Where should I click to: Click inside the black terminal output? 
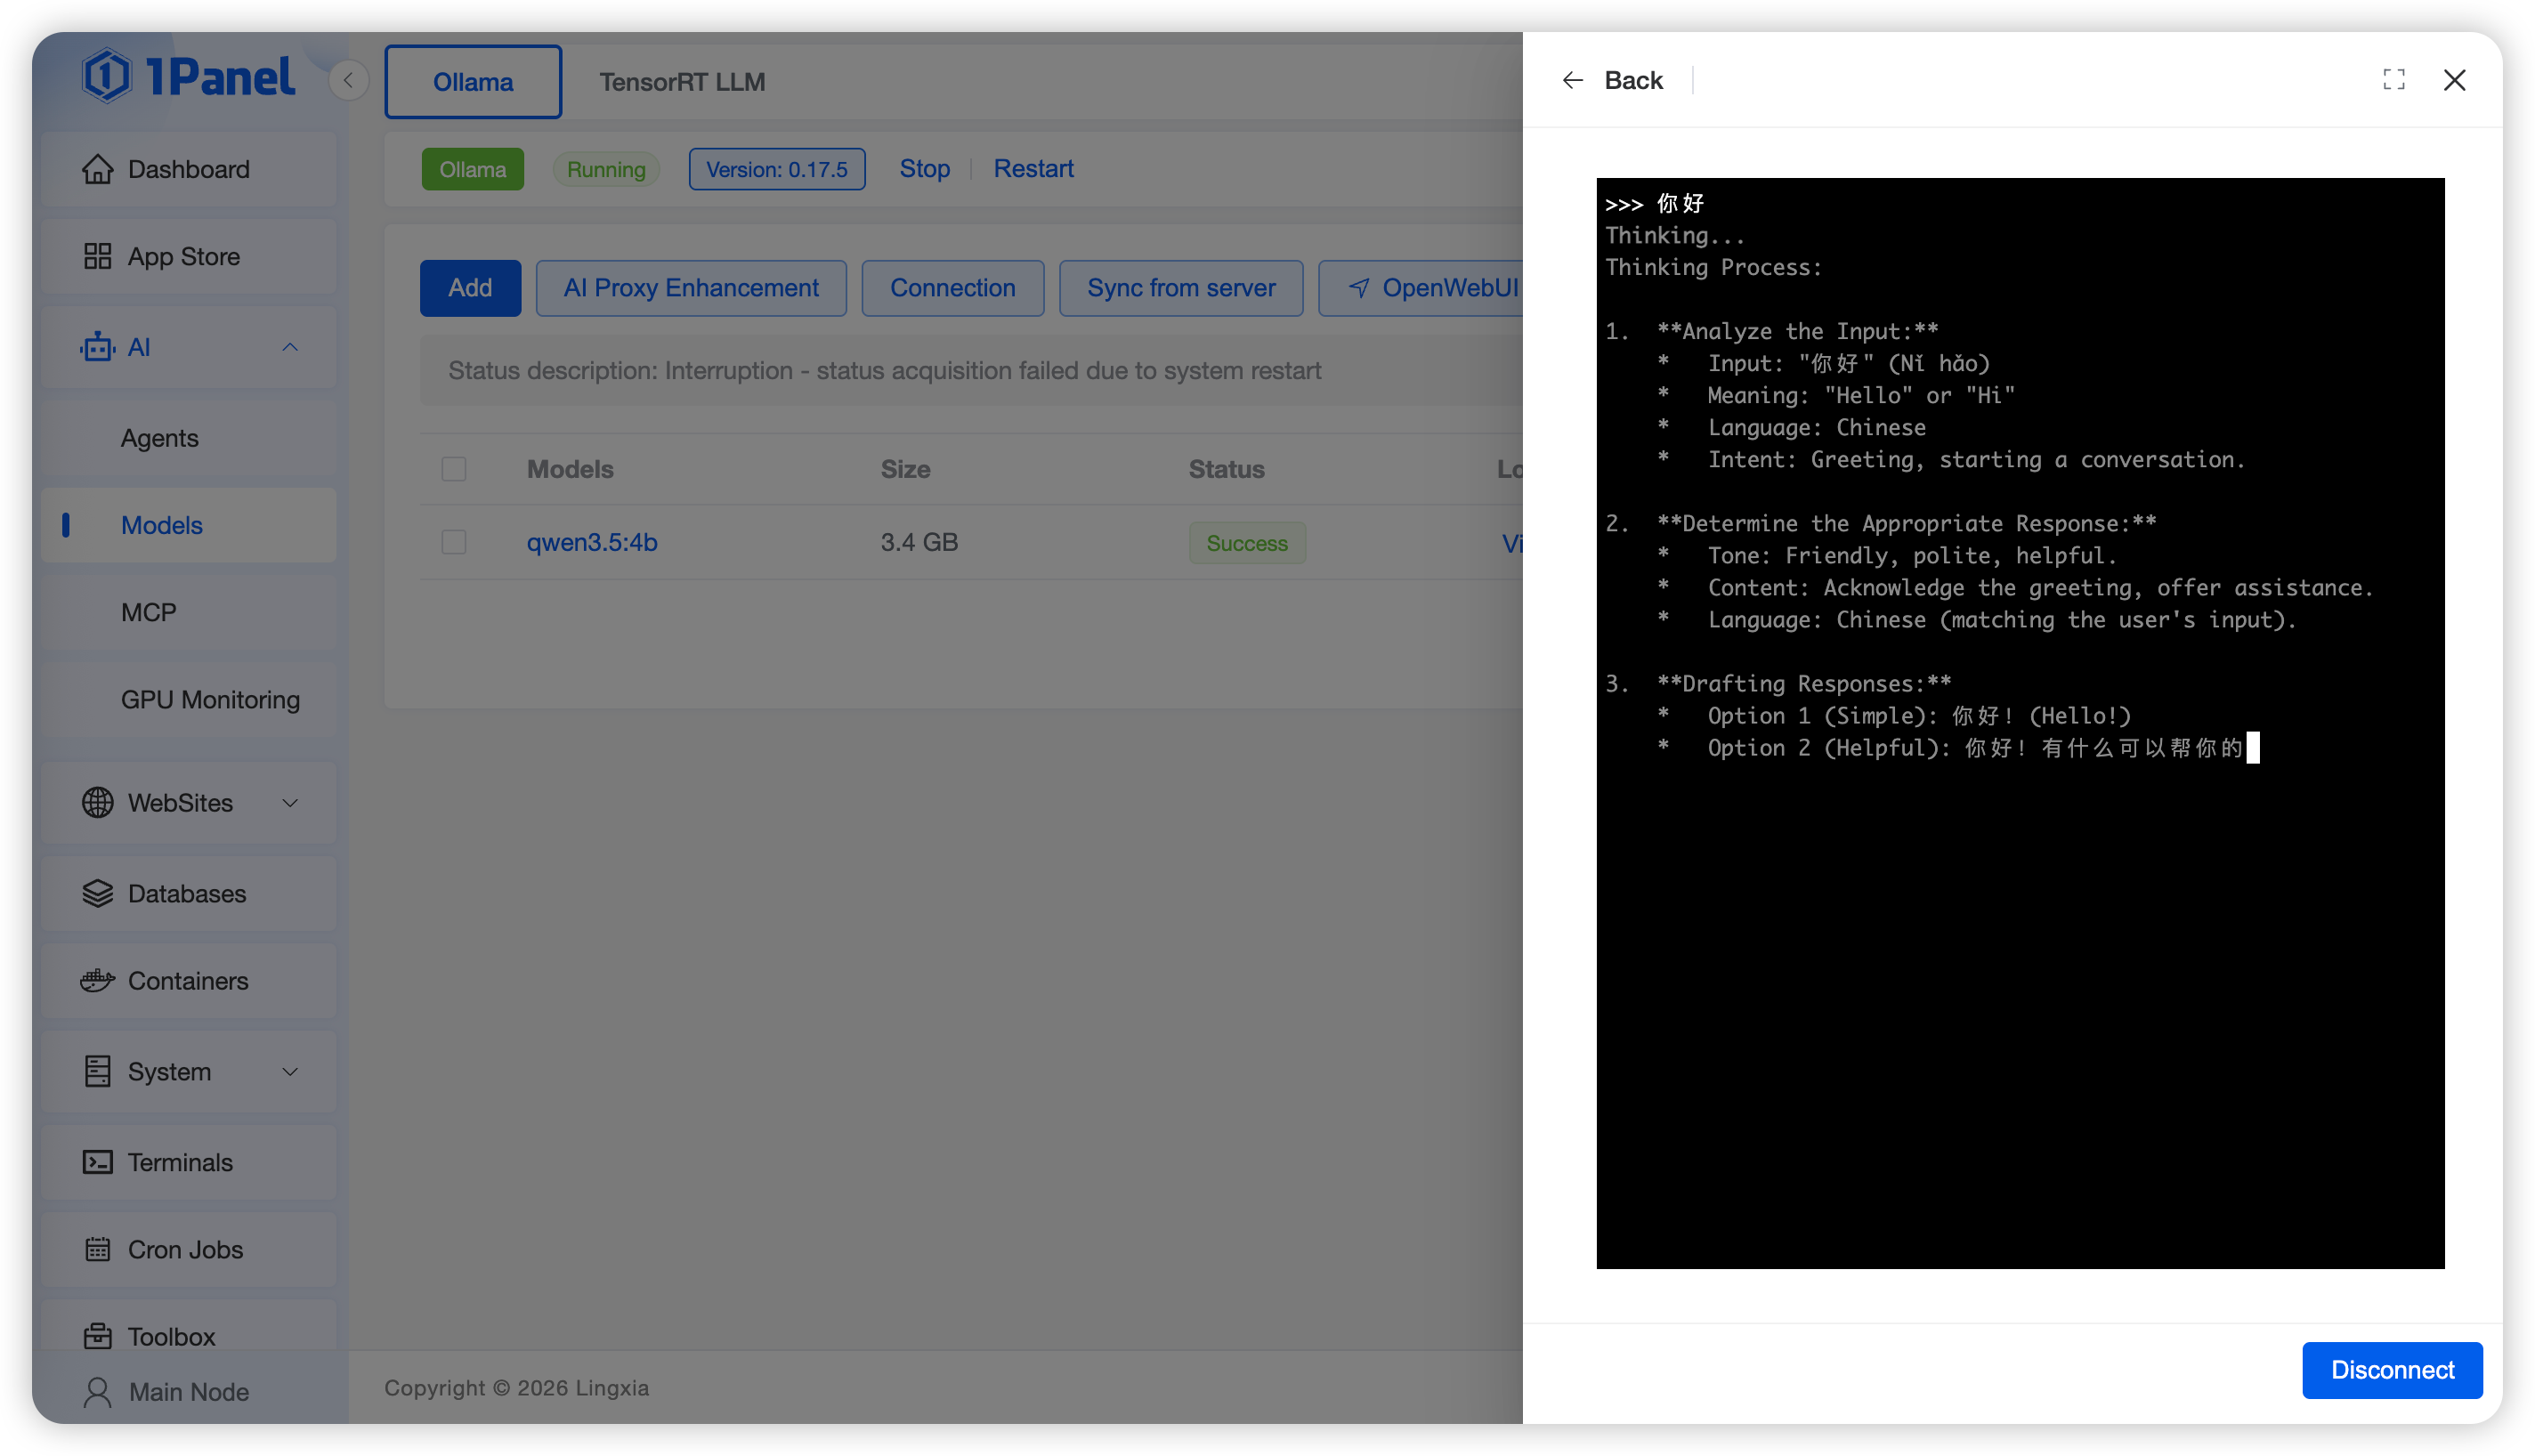click(x=2020, y=1000)
